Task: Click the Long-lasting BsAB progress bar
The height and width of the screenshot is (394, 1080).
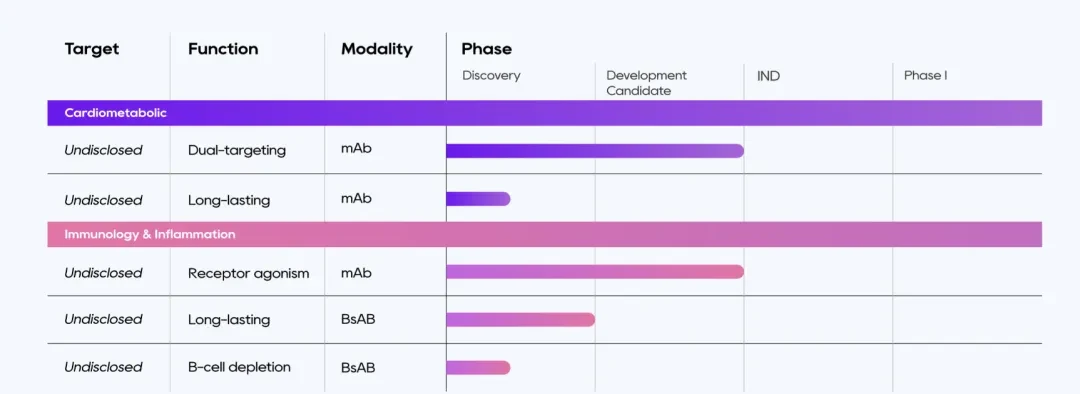Action: tap(521, 320)
